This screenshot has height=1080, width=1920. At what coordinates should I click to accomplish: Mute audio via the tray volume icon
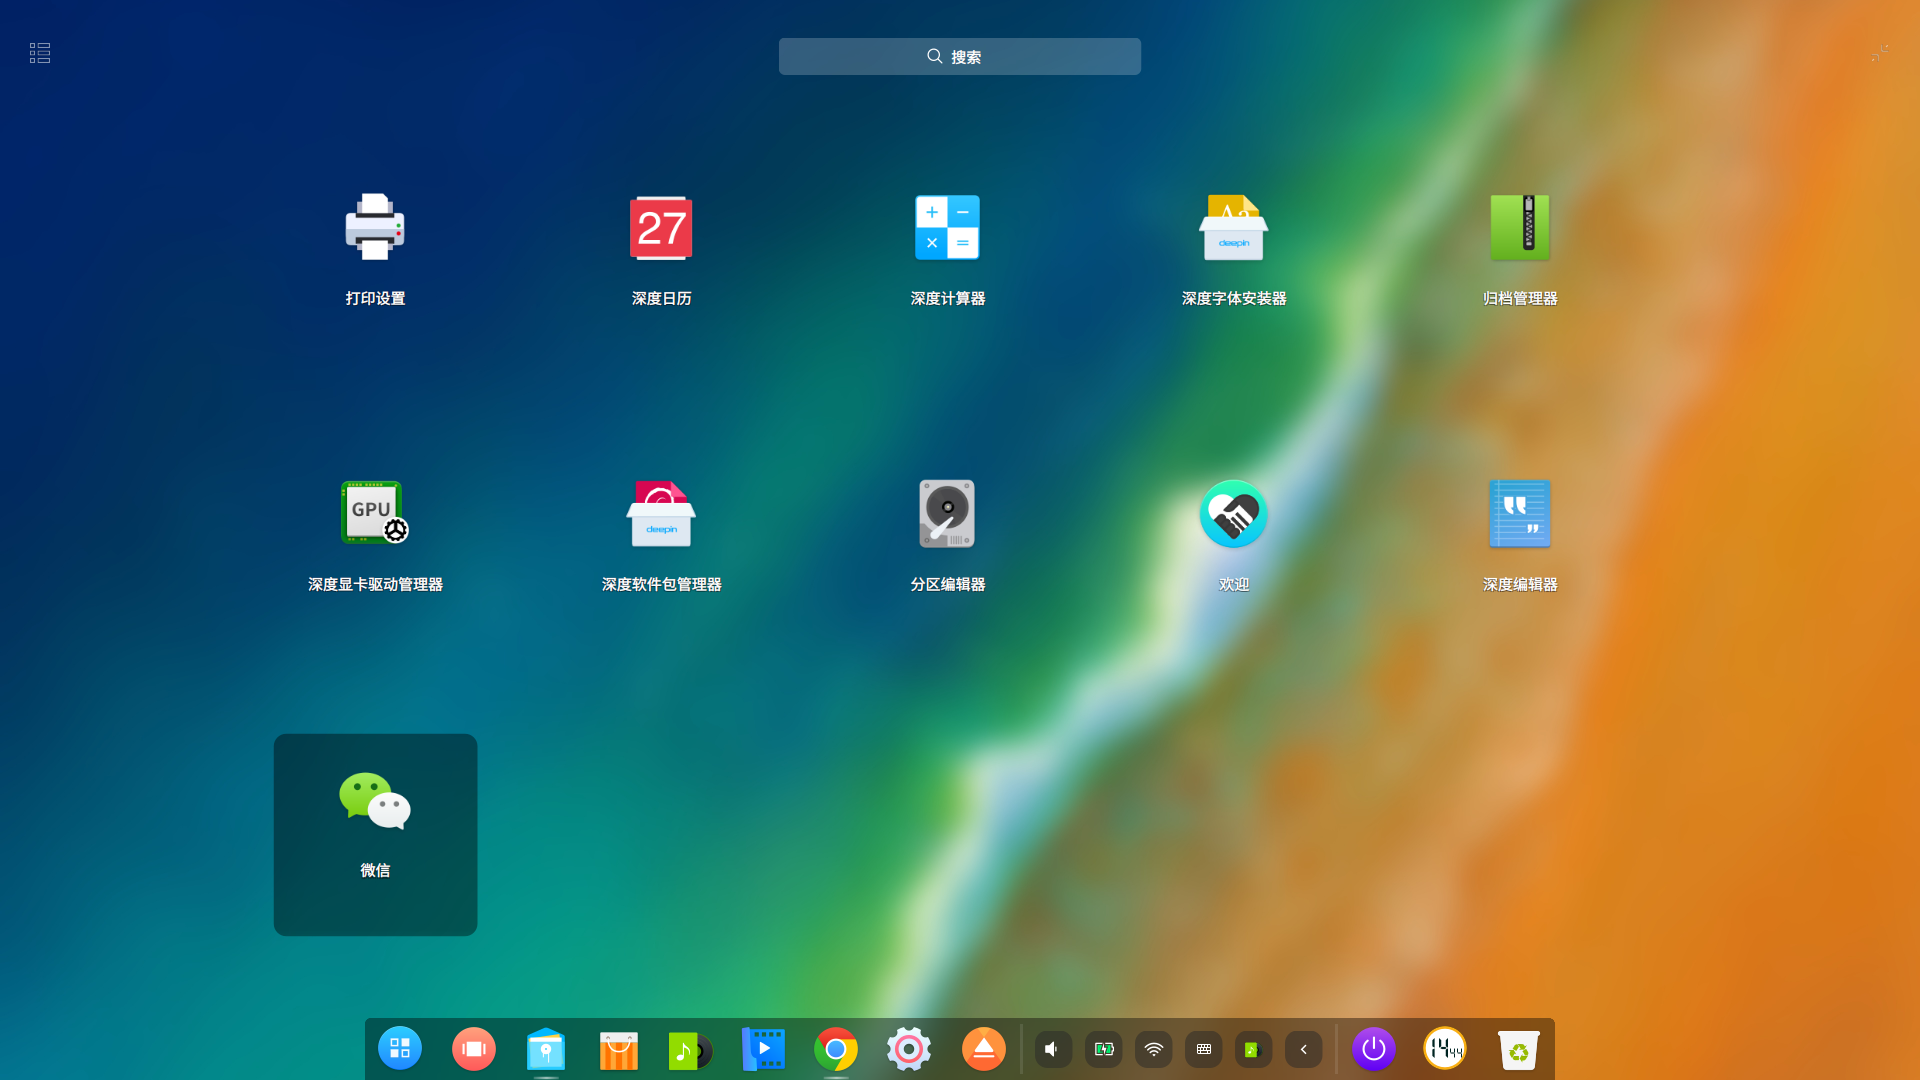point(1052,1049)
